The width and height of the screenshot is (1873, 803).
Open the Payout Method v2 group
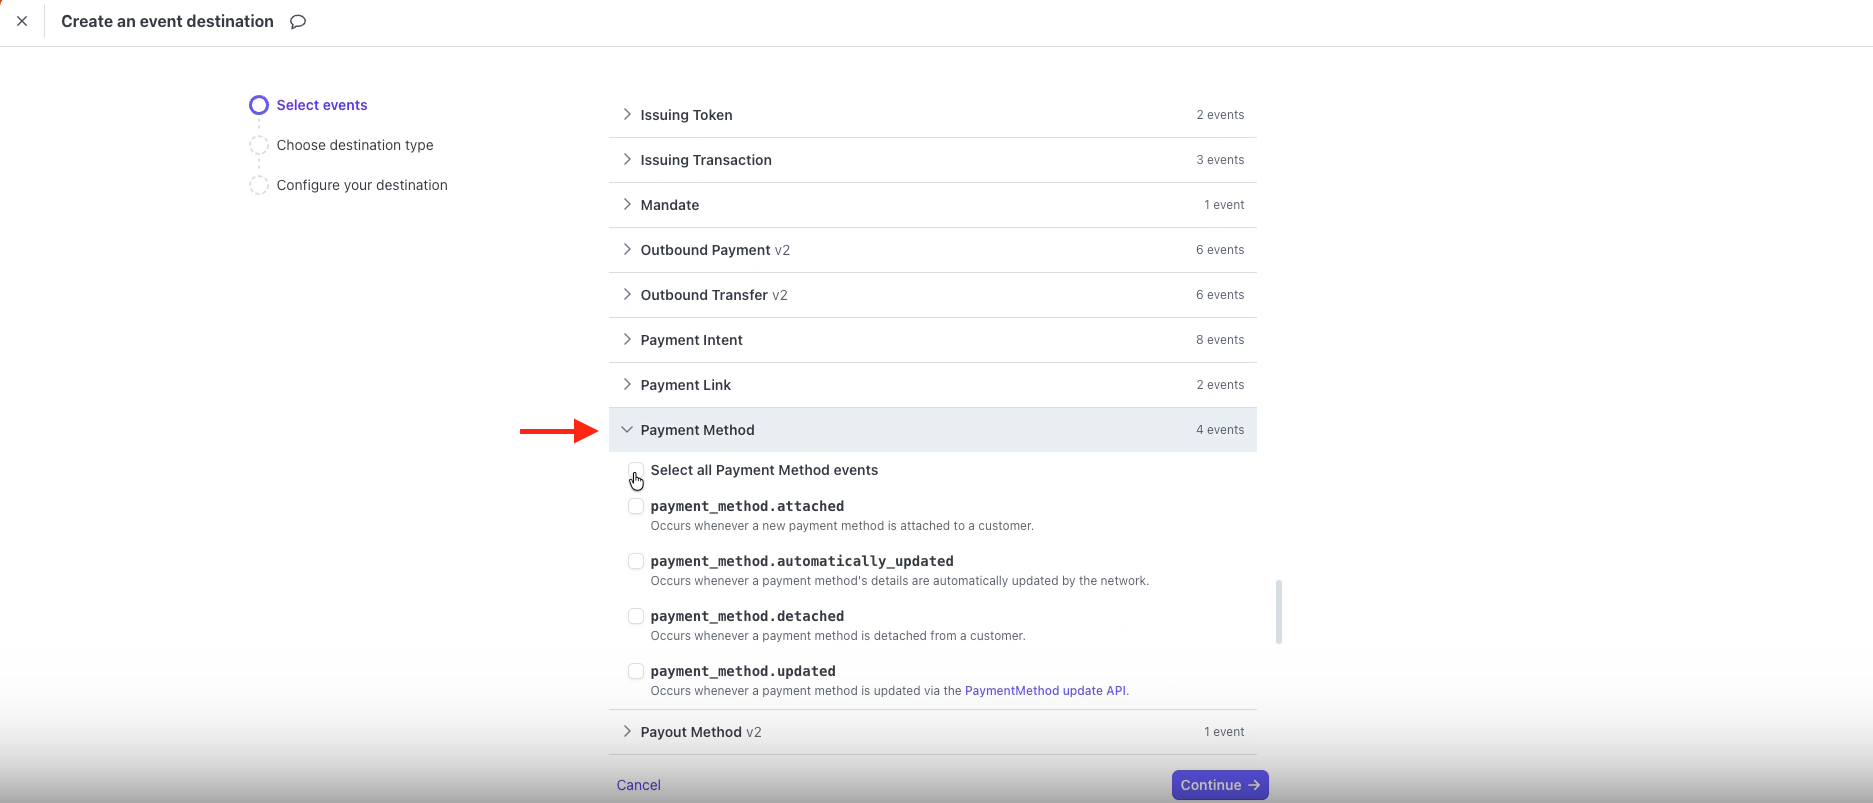coord(627,732)
